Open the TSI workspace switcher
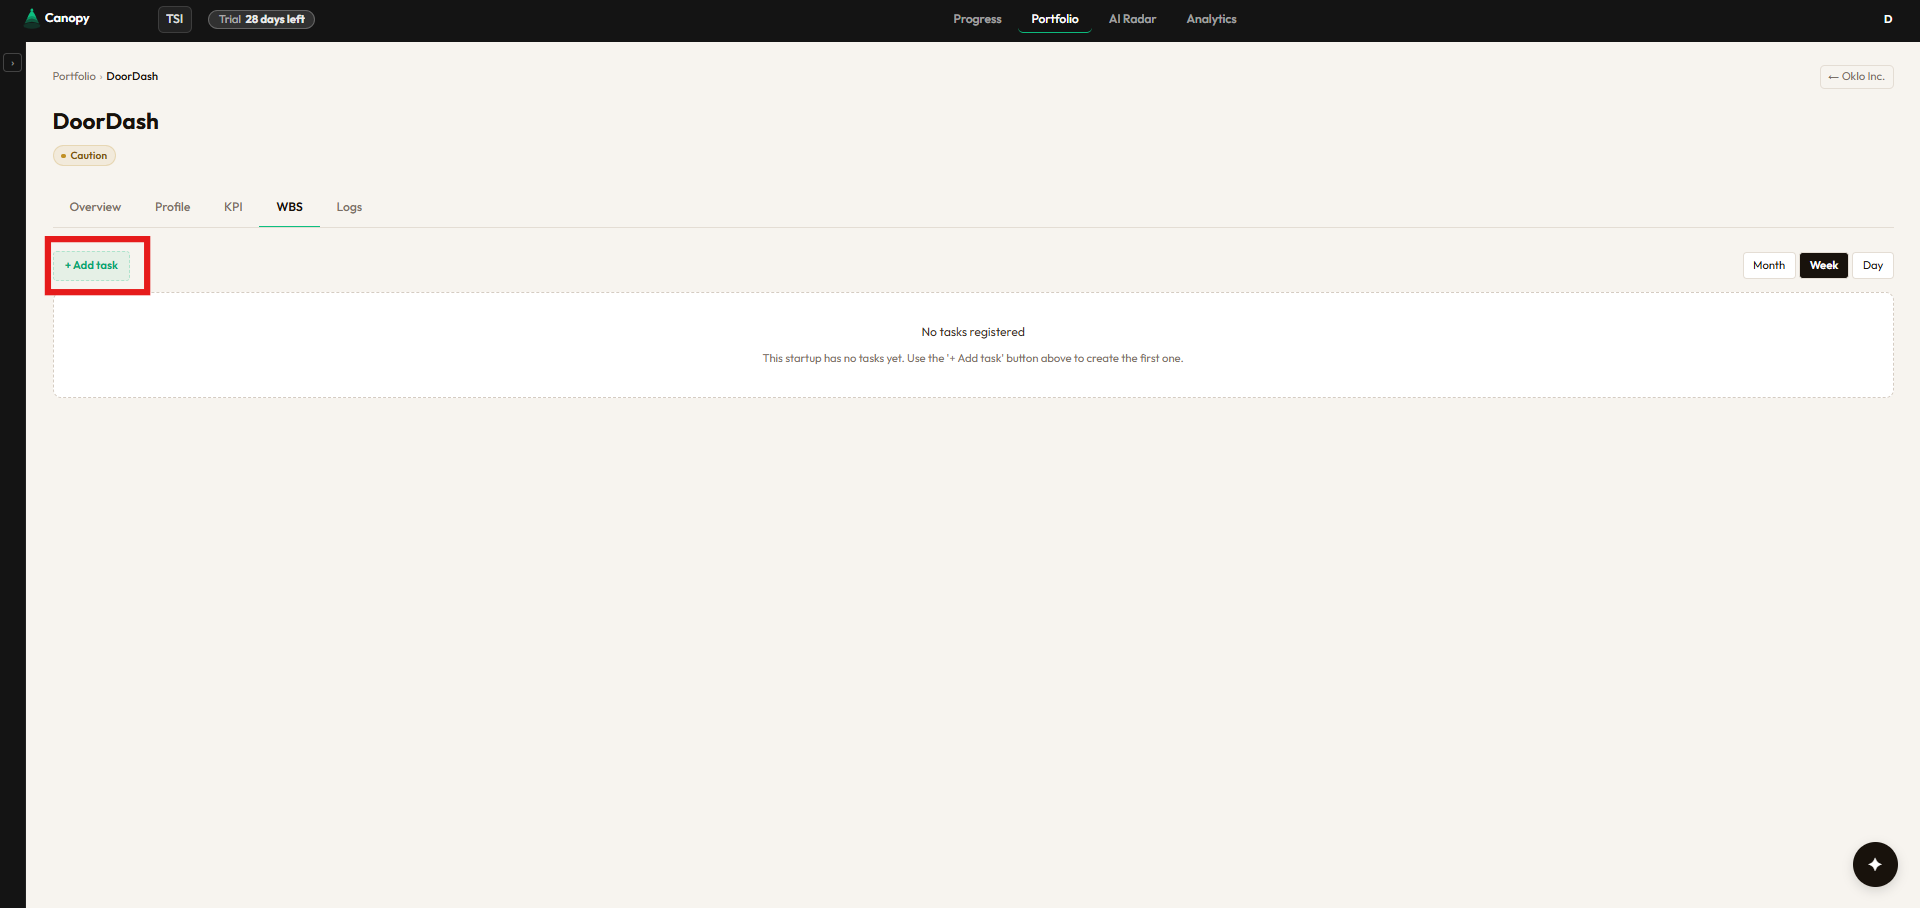The image size is (1920, 908). point(175,19)
